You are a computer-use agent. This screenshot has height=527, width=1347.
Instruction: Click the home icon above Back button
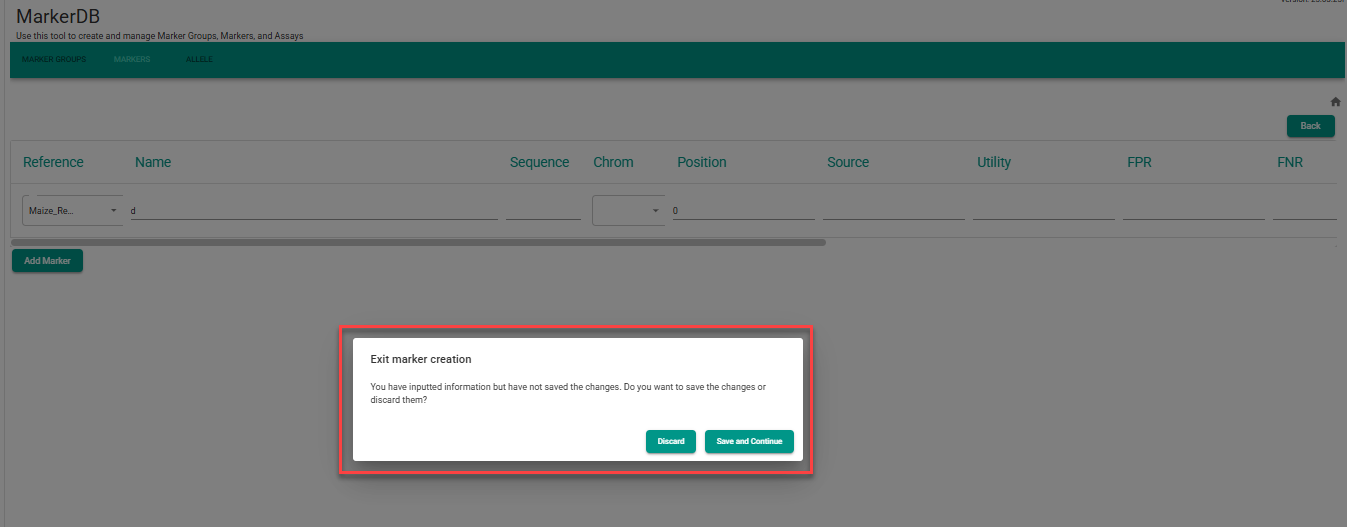(x=1335, y=102)
